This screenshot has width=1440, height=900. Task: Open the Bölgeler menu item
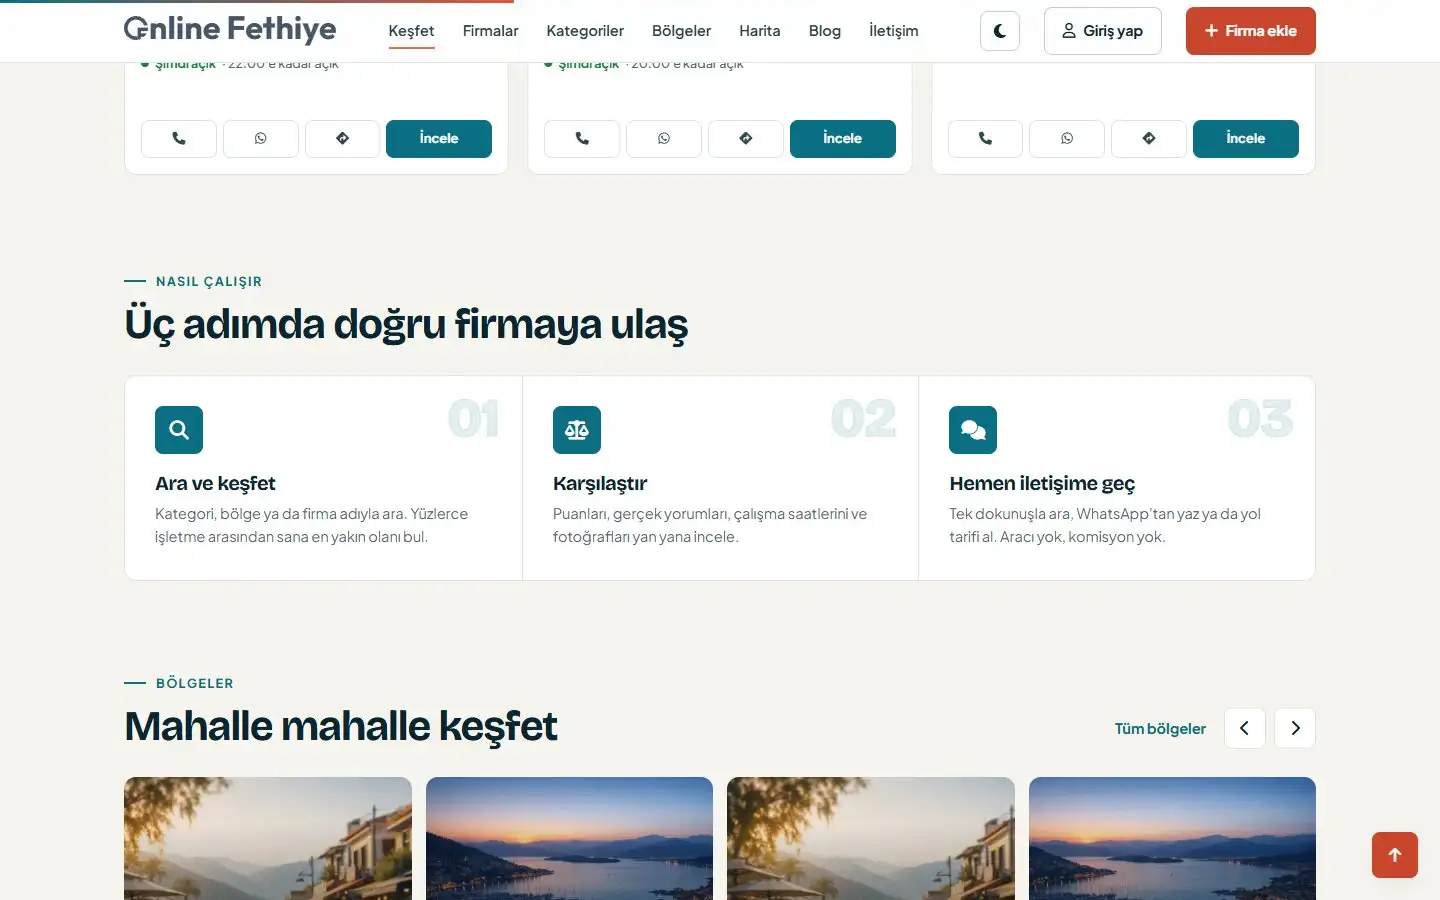click(x=681, y=31)
